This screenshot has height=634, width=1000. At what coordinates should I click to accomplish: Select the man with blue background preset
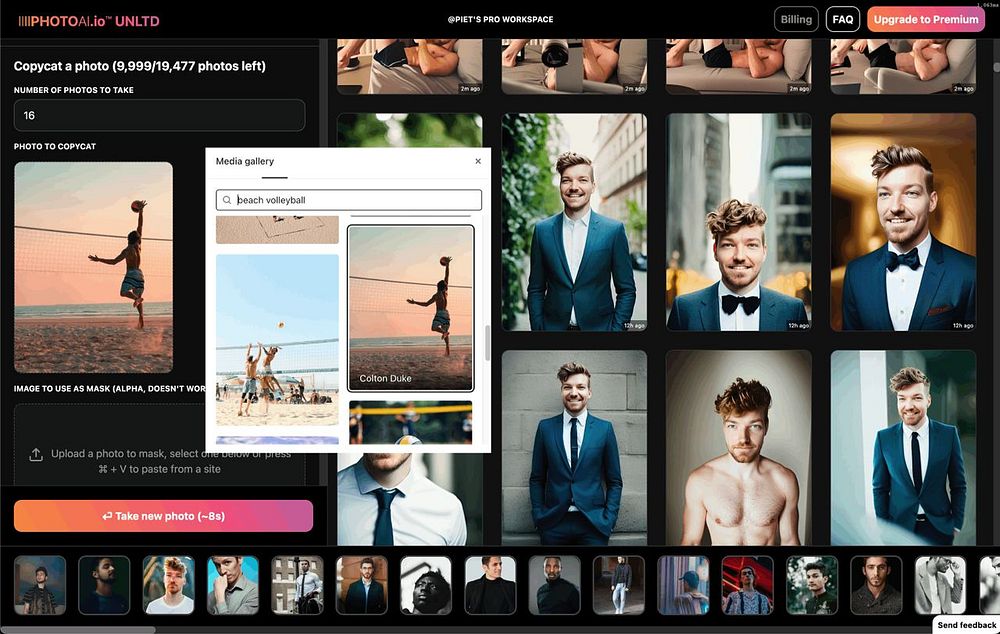tap(233, 585)
